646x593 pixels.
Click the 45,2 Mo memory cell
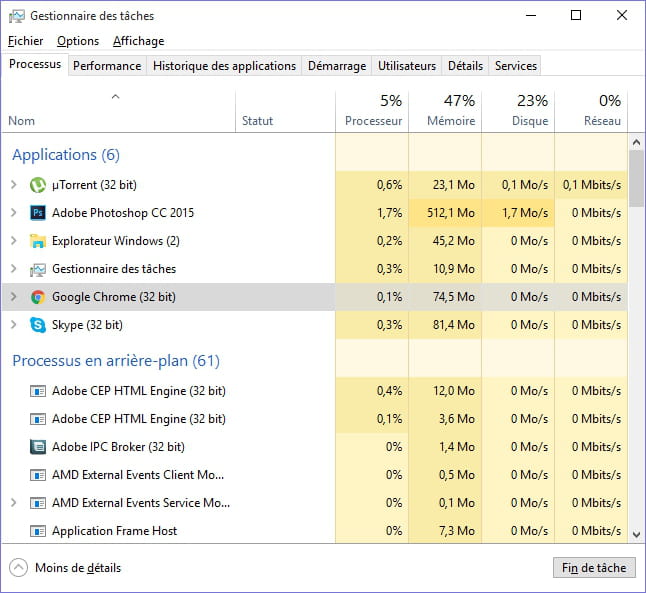[x=445, y=241]
